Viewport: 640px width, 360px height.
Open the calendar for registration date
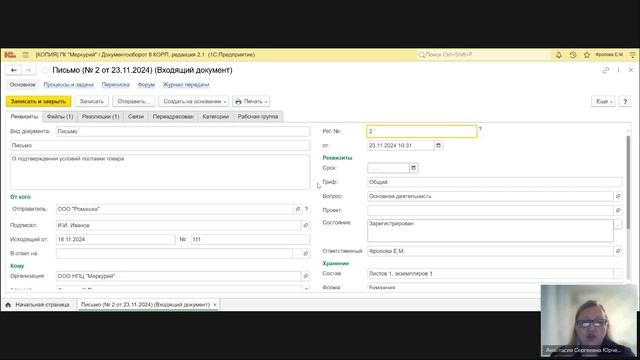pos(438,145)
